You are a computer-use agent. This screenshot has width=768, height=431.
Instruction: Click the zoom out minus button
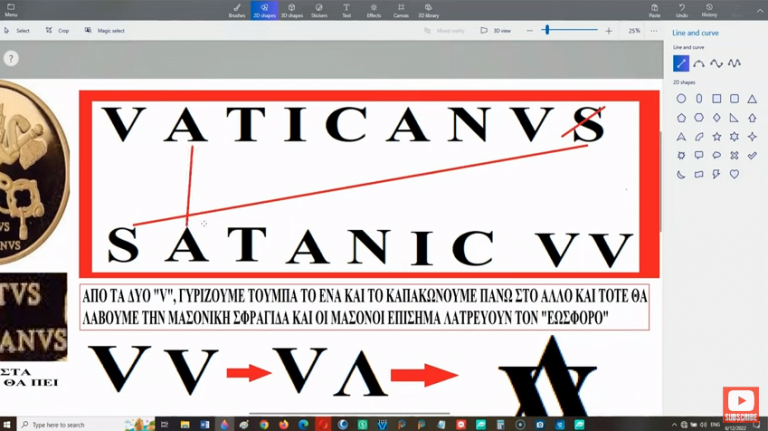point(529,30)
